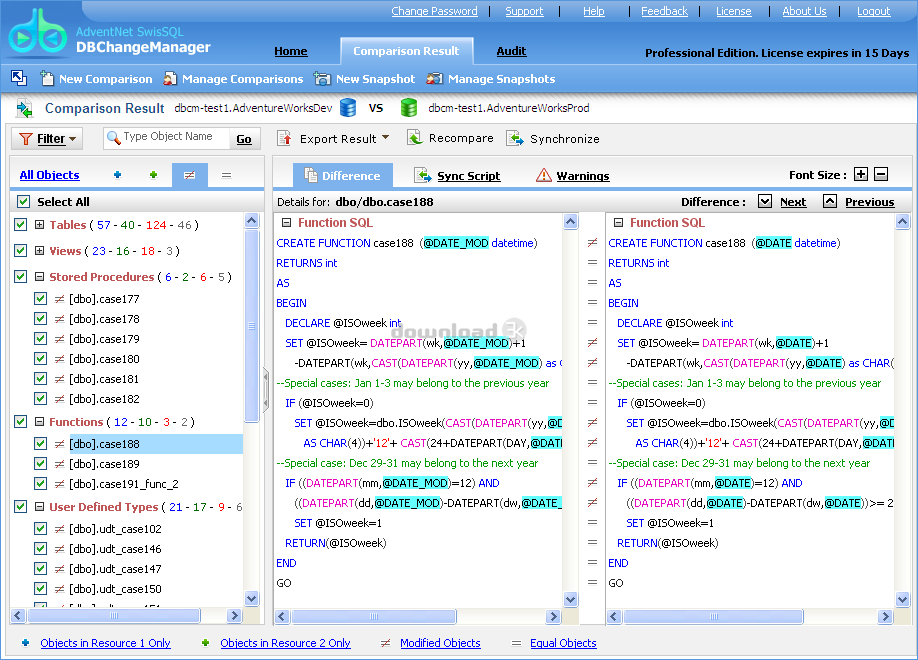Click the Recompare icon

[x=415, y=138]
